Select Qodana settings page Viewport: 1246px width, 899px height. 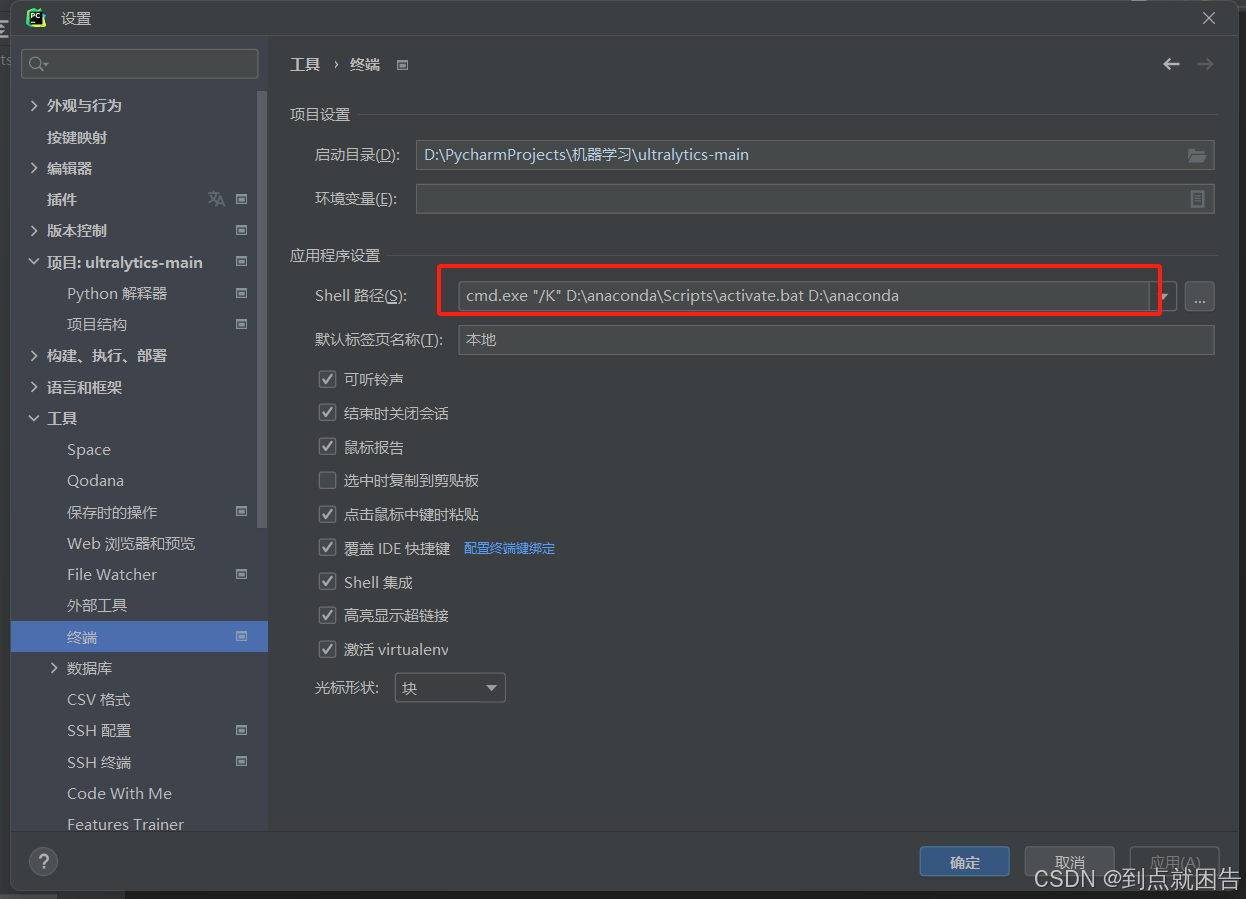pos(95,480)
